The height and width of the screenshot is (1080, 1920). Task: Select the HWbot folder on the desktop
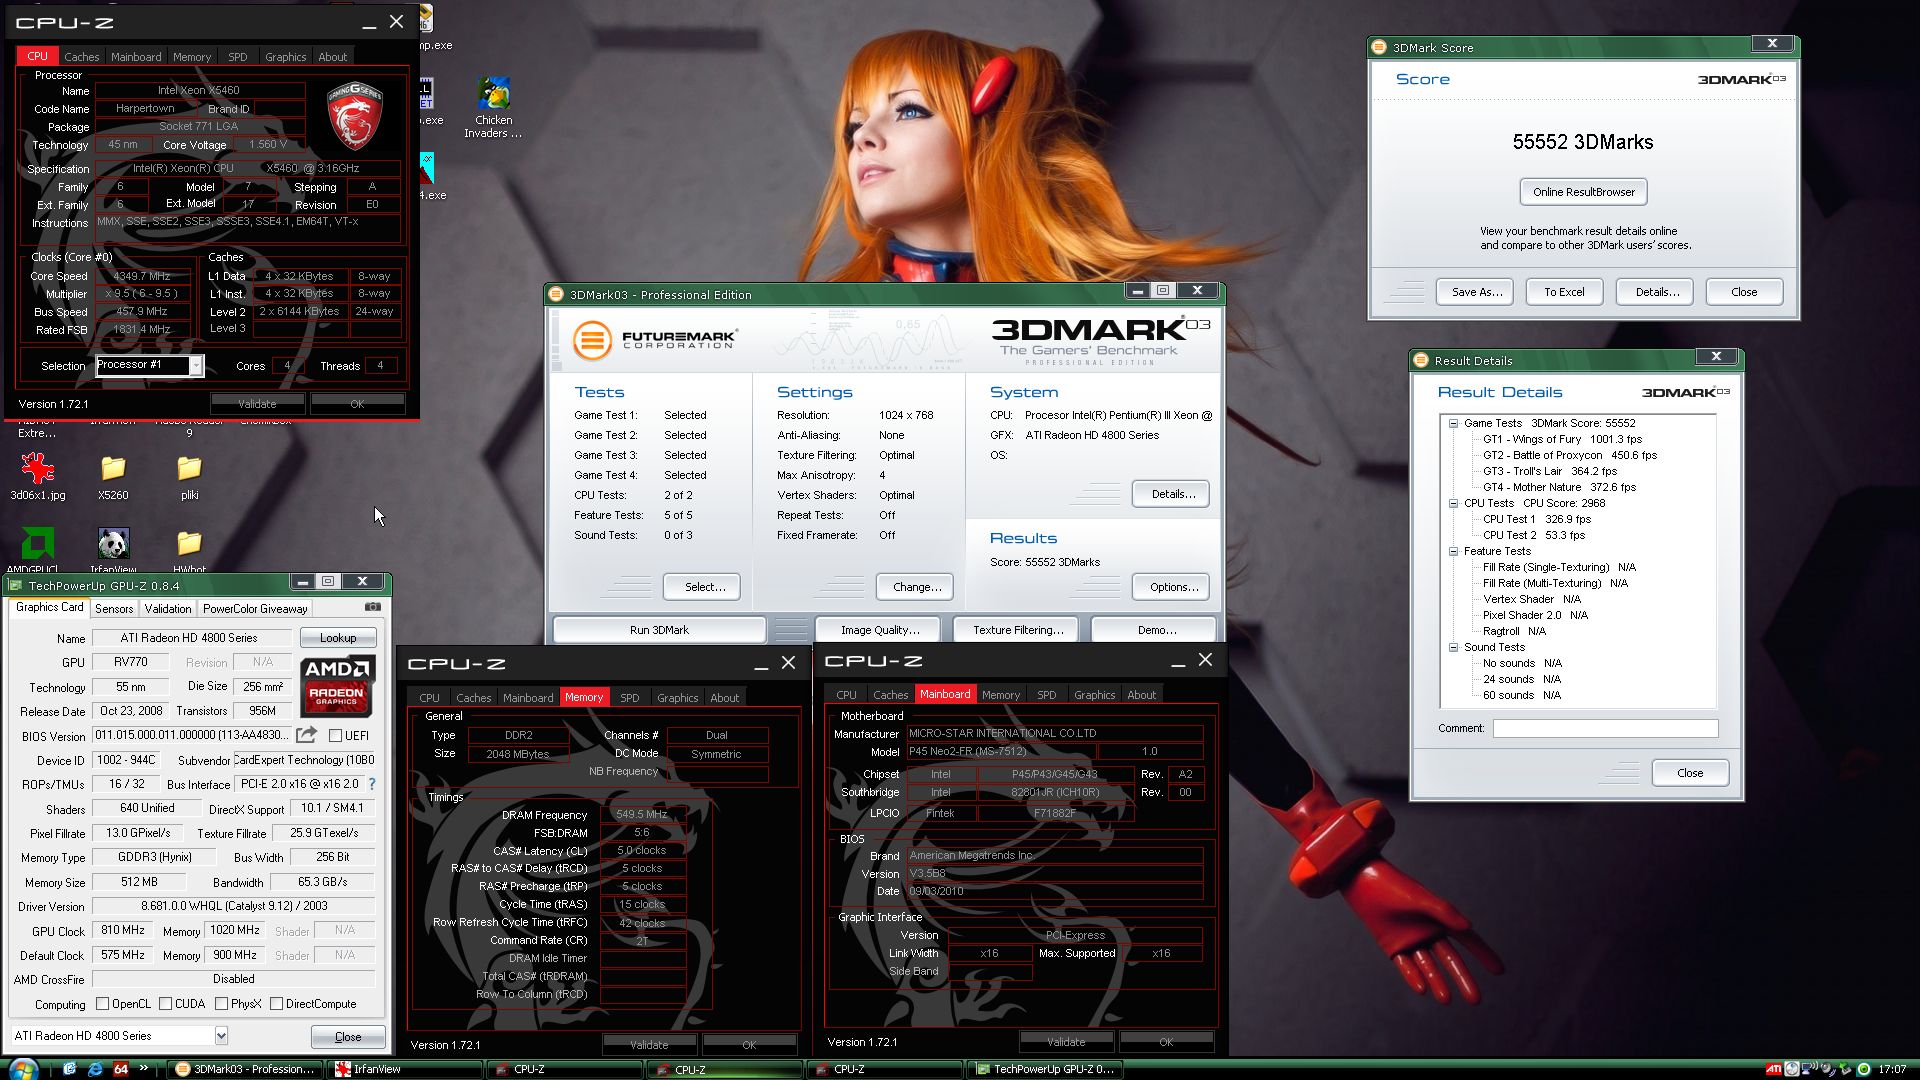(x=189, y=545)
